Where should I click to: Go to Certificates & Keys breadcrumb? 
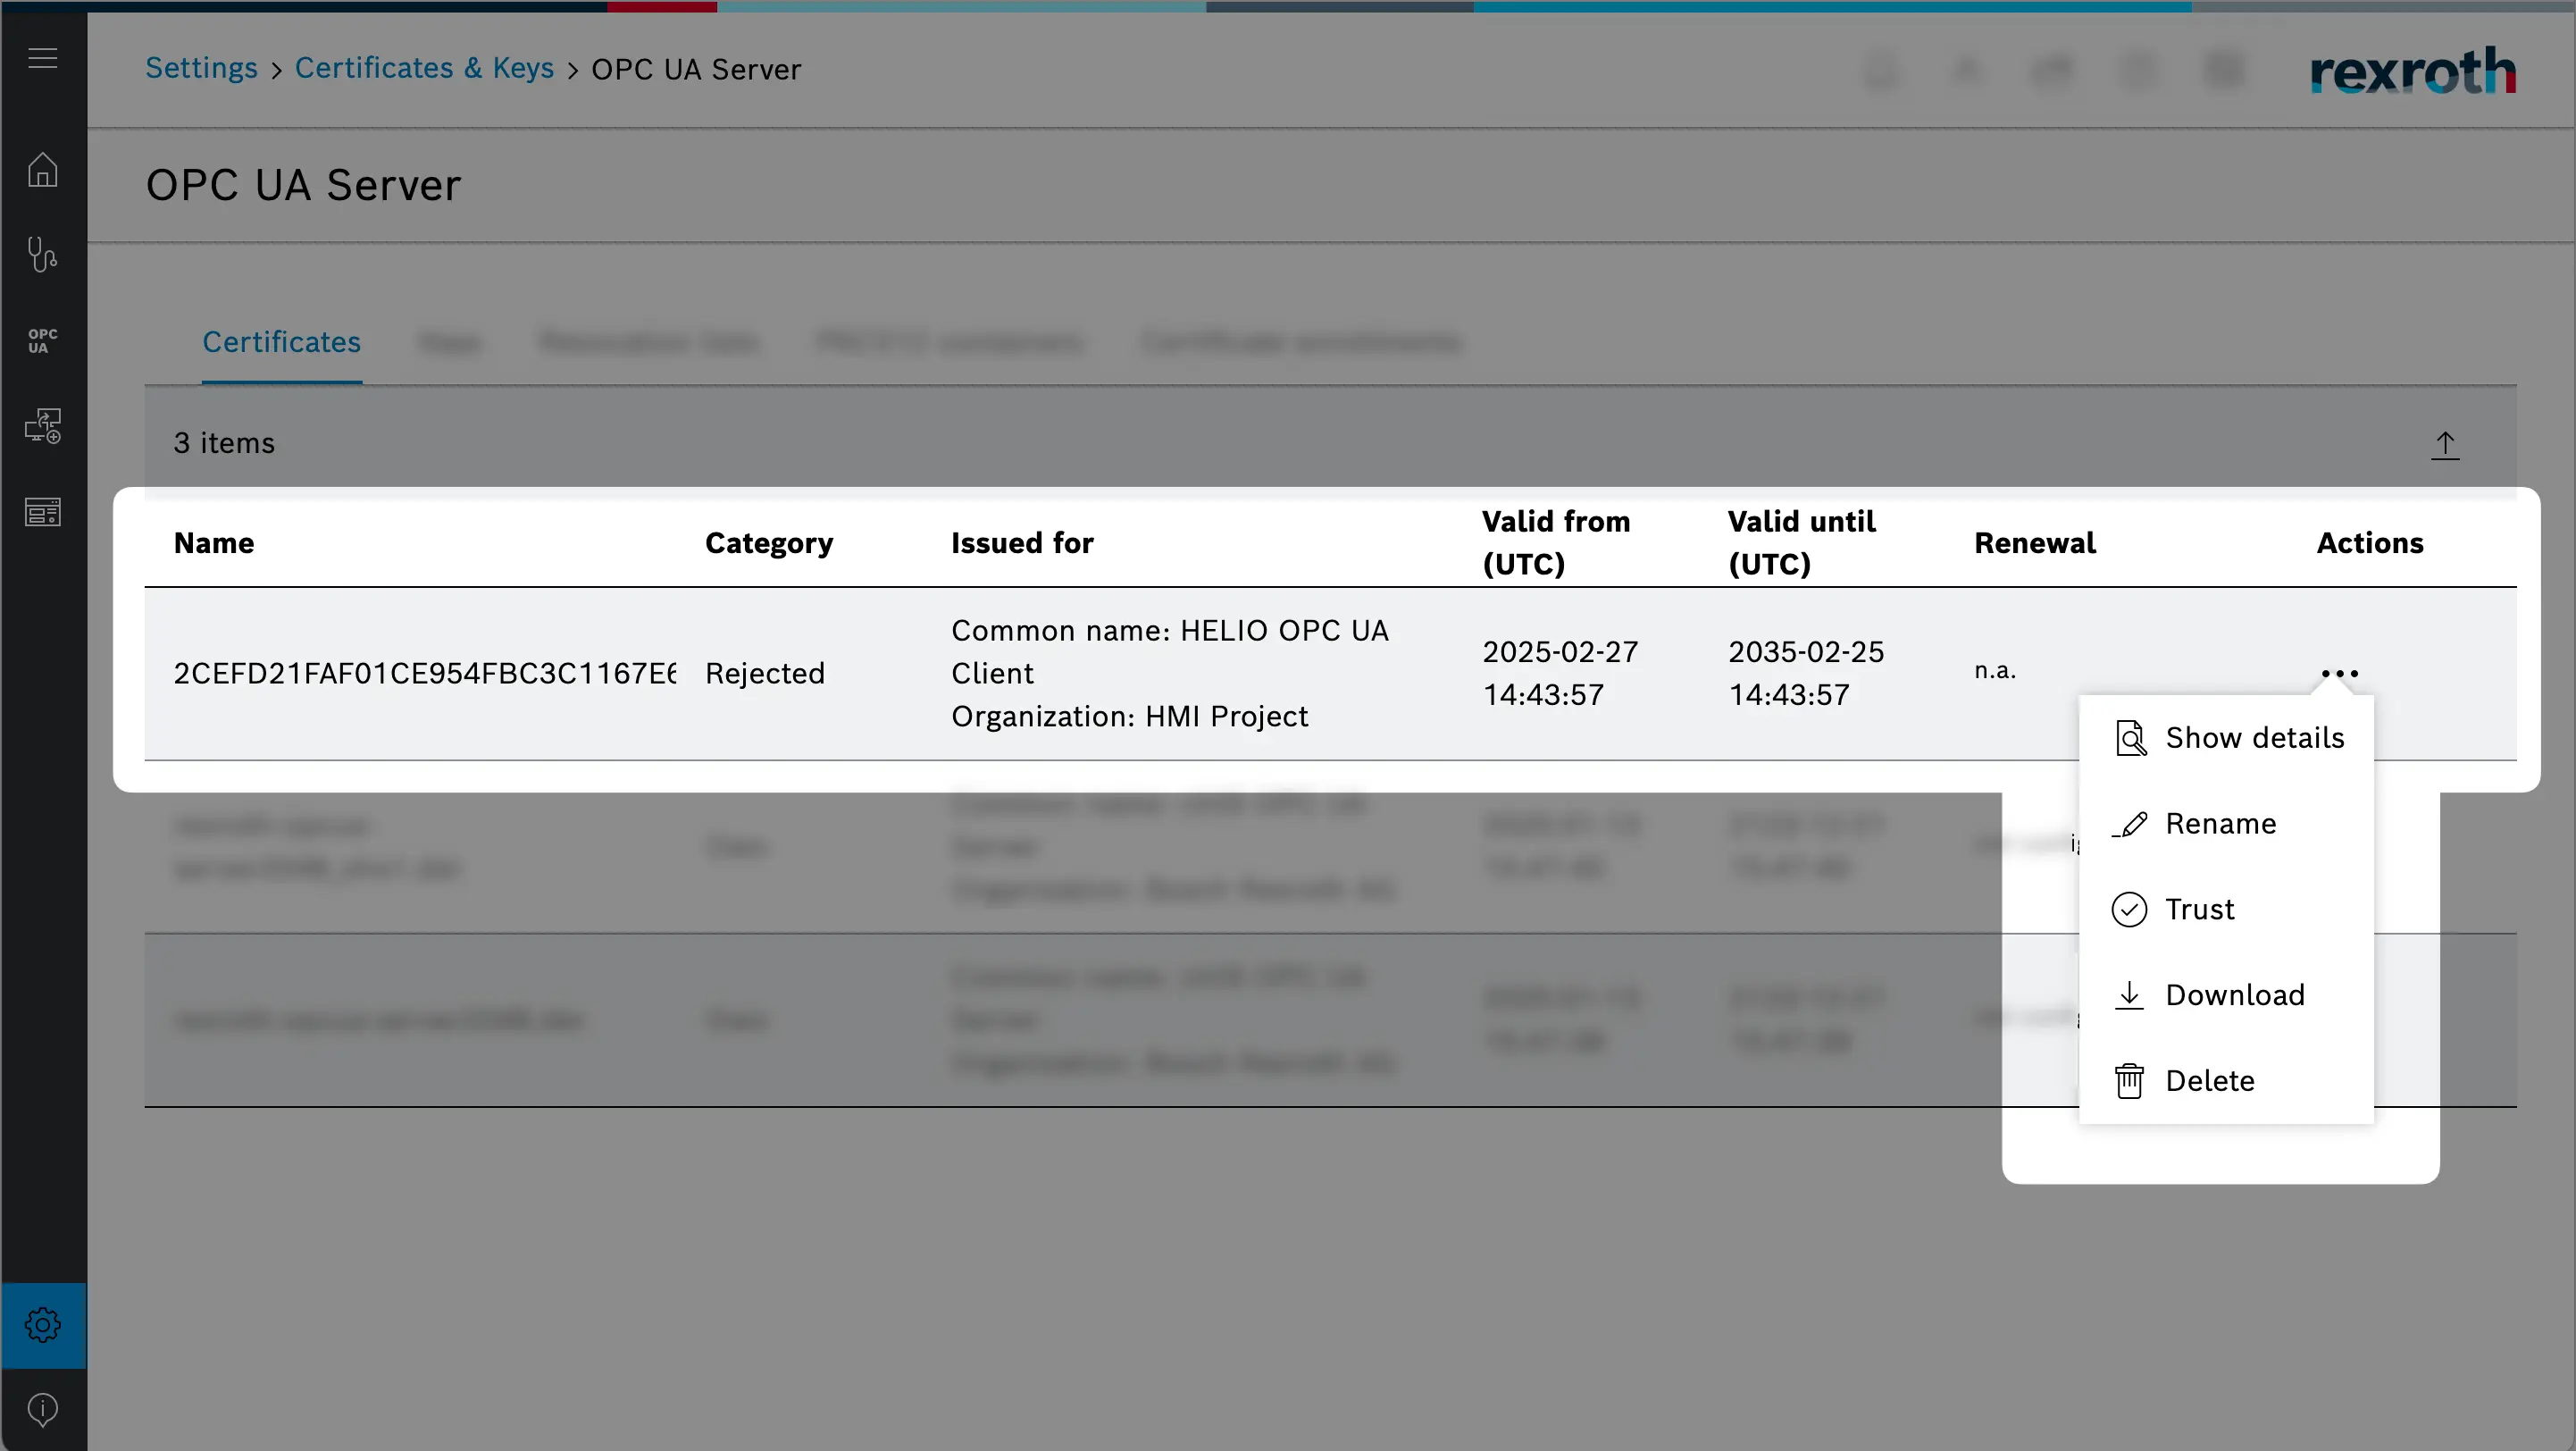424,68
